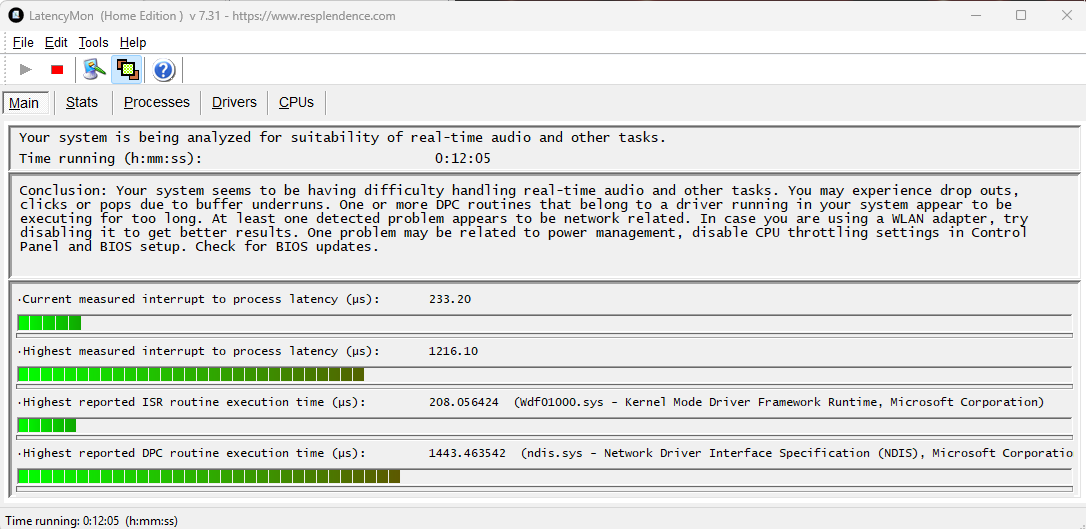Maximize the LatencyMon window
Image resolution: width=1086 pixels, height=529 pixels.
tap(1020, 15)
